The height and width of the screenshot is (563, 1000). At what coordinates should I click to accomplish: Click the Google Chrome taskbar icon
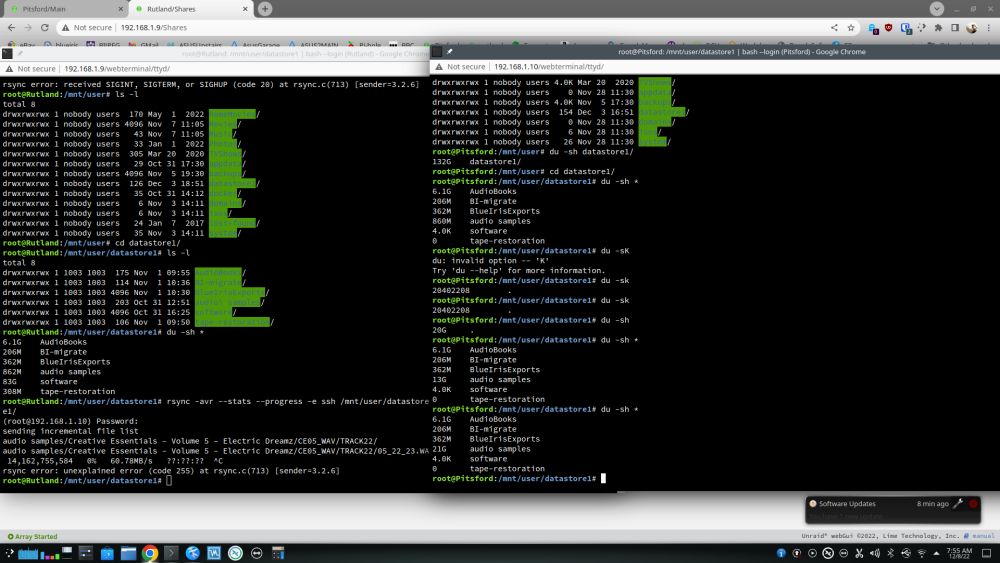[150, 553]
